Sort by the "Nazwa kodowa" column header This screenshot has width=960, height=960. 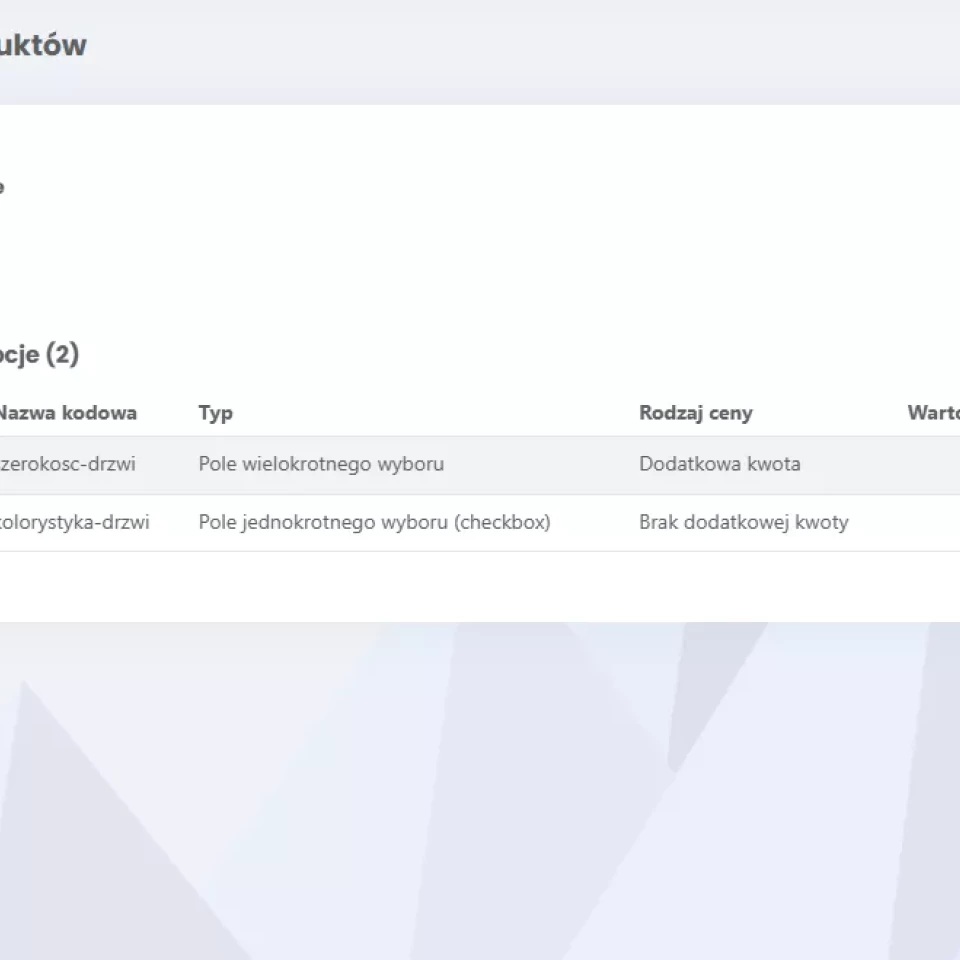click(66, 413)
